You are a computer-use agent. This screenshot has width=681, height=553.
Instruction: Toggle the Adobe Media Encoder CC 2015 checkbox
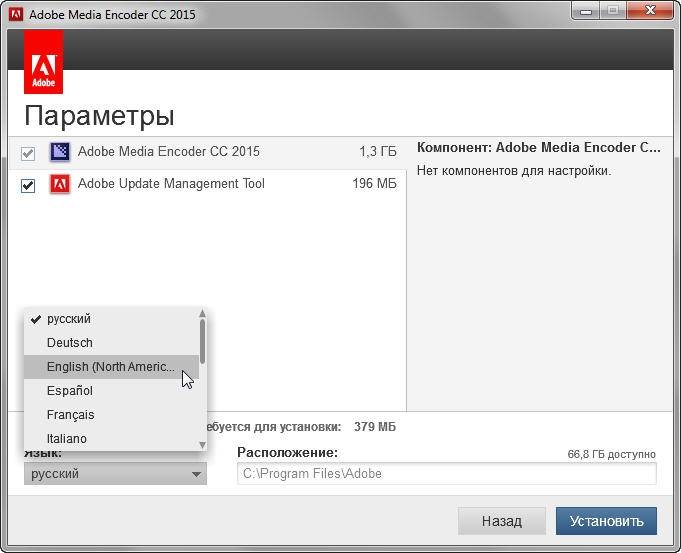(28, 153)
